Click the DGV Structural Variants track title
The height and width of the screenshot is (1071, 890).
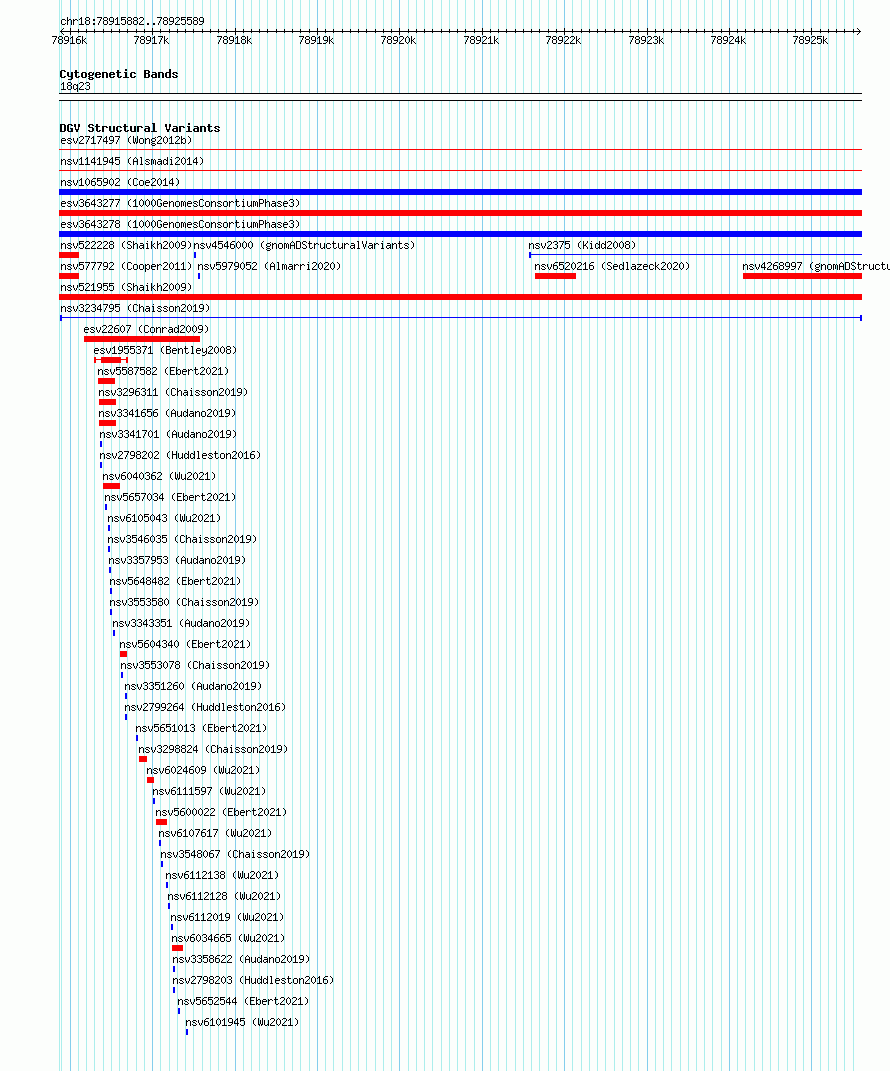[140, 128]
